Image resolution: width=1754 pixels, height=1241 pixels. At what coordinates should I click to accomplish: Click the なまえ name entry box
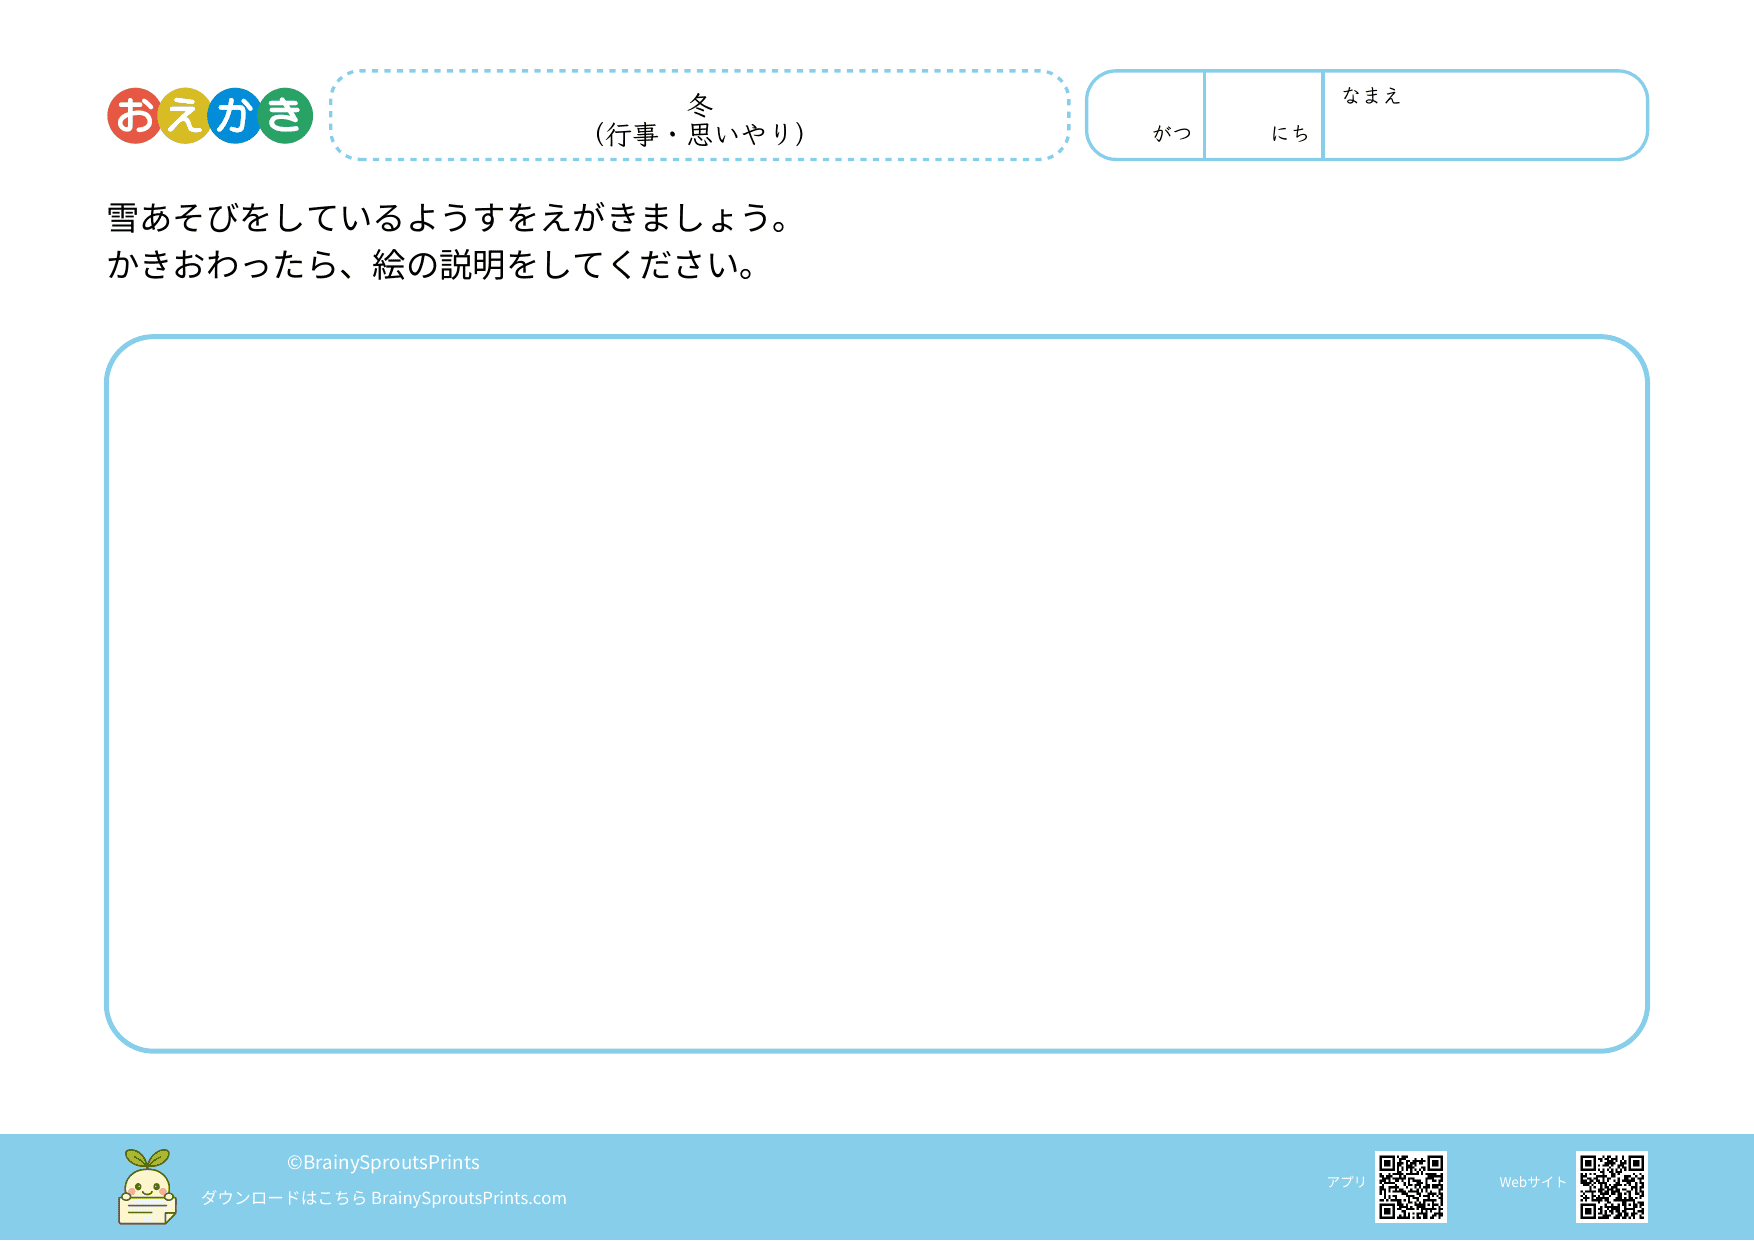click(x=1485, y=125)
